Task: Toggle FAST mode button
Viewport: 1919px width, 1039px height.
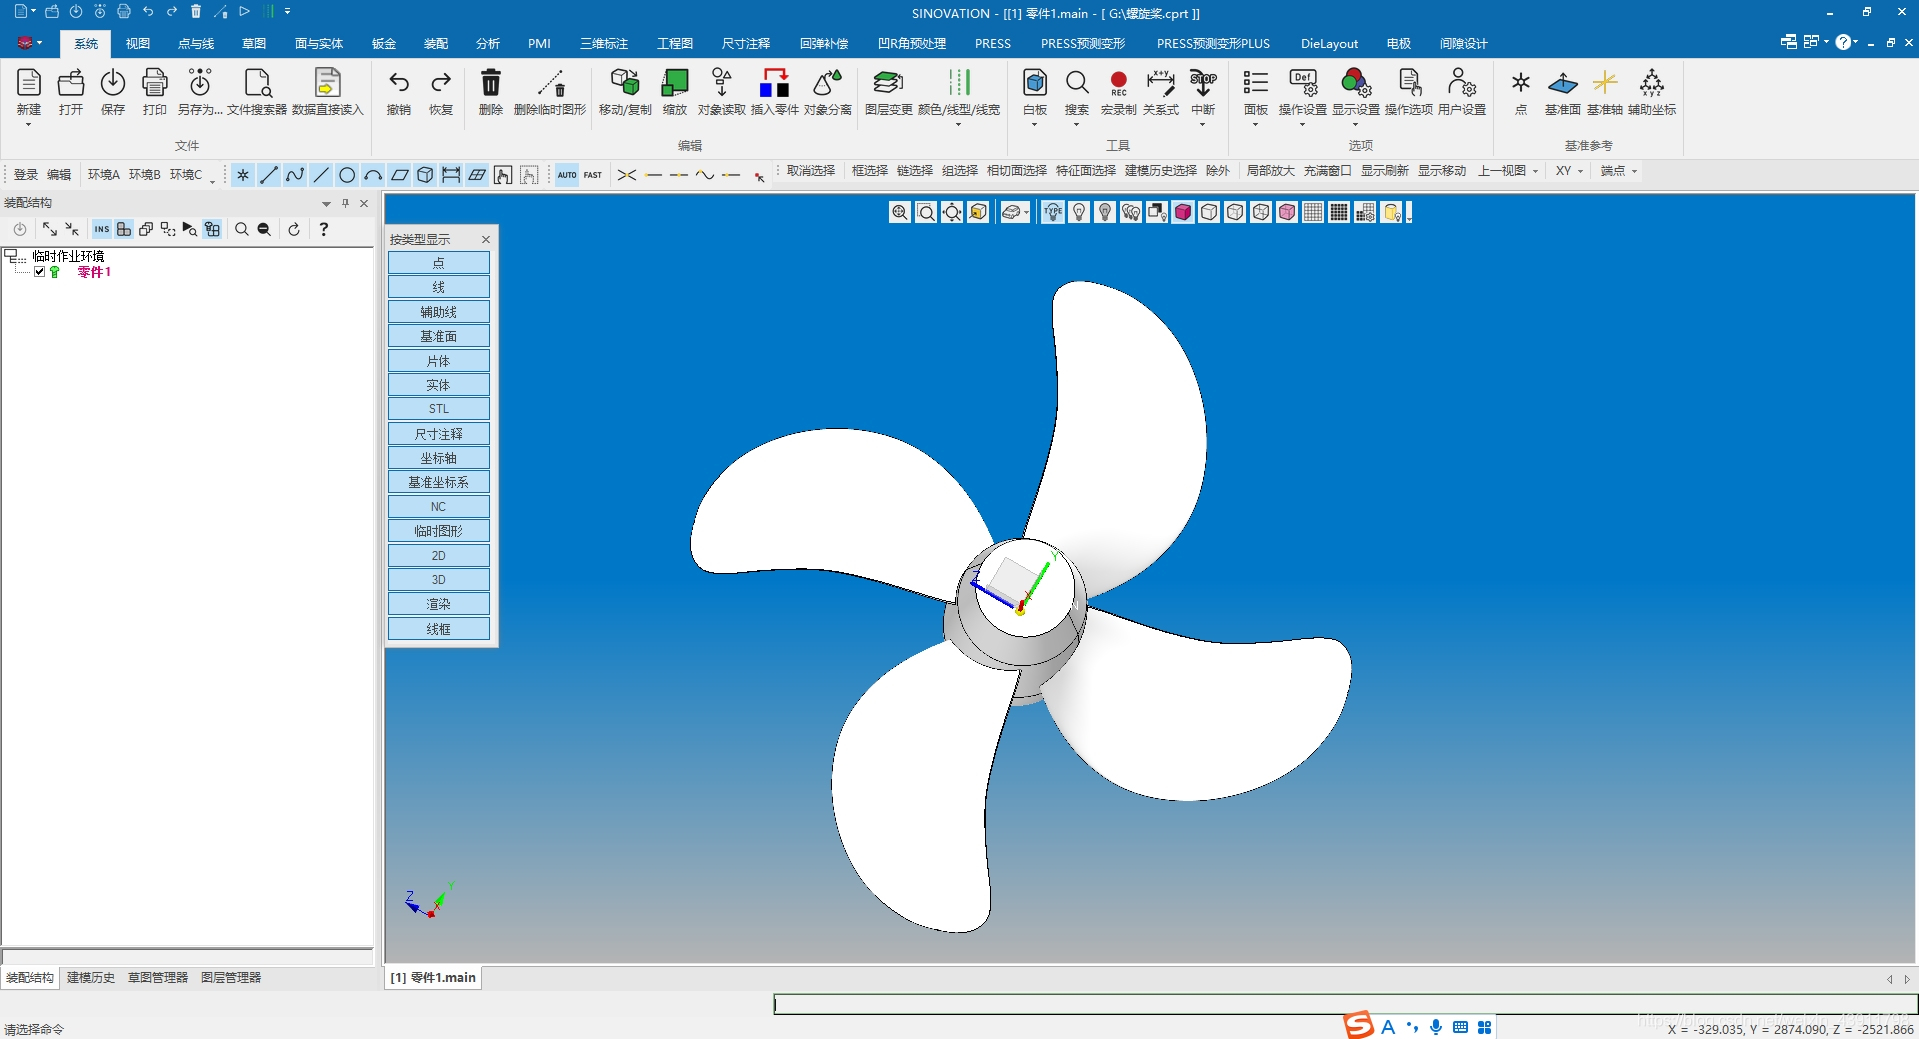Action: coord(593,175)
